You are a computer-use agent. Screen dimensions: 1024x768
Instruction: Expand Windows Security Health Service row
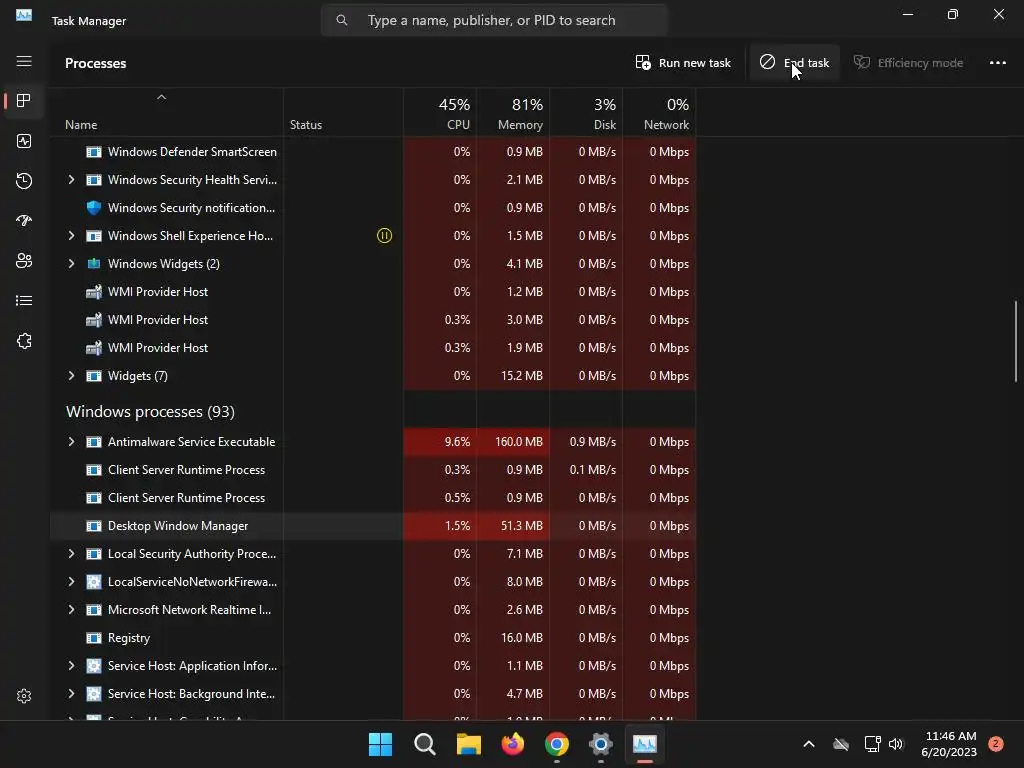coord(71,180)
